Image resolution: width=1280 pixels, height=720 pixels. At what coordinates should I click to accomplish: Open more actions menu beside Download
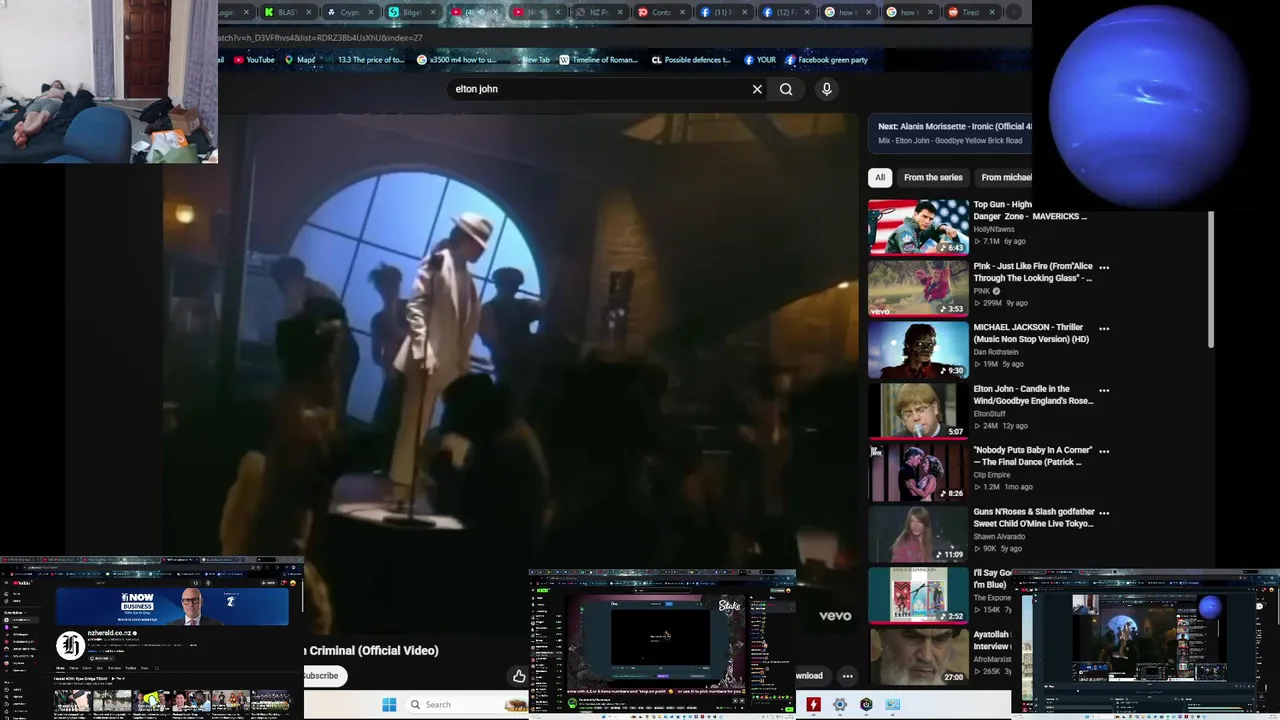(x=847, y=676)
